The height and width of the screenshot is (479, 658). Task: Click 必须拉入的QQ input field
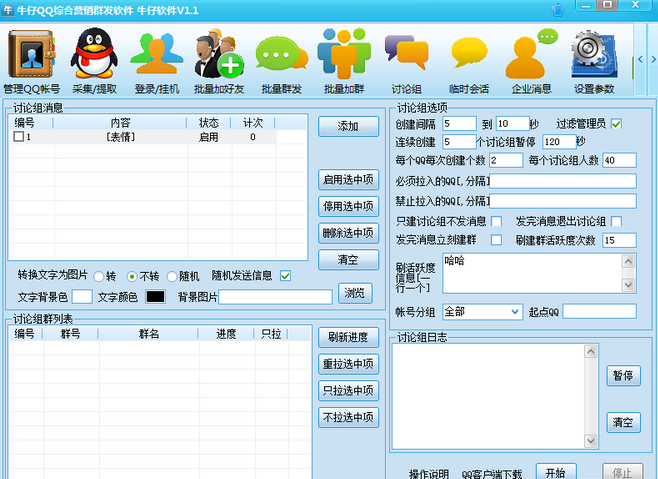[563, 181]
